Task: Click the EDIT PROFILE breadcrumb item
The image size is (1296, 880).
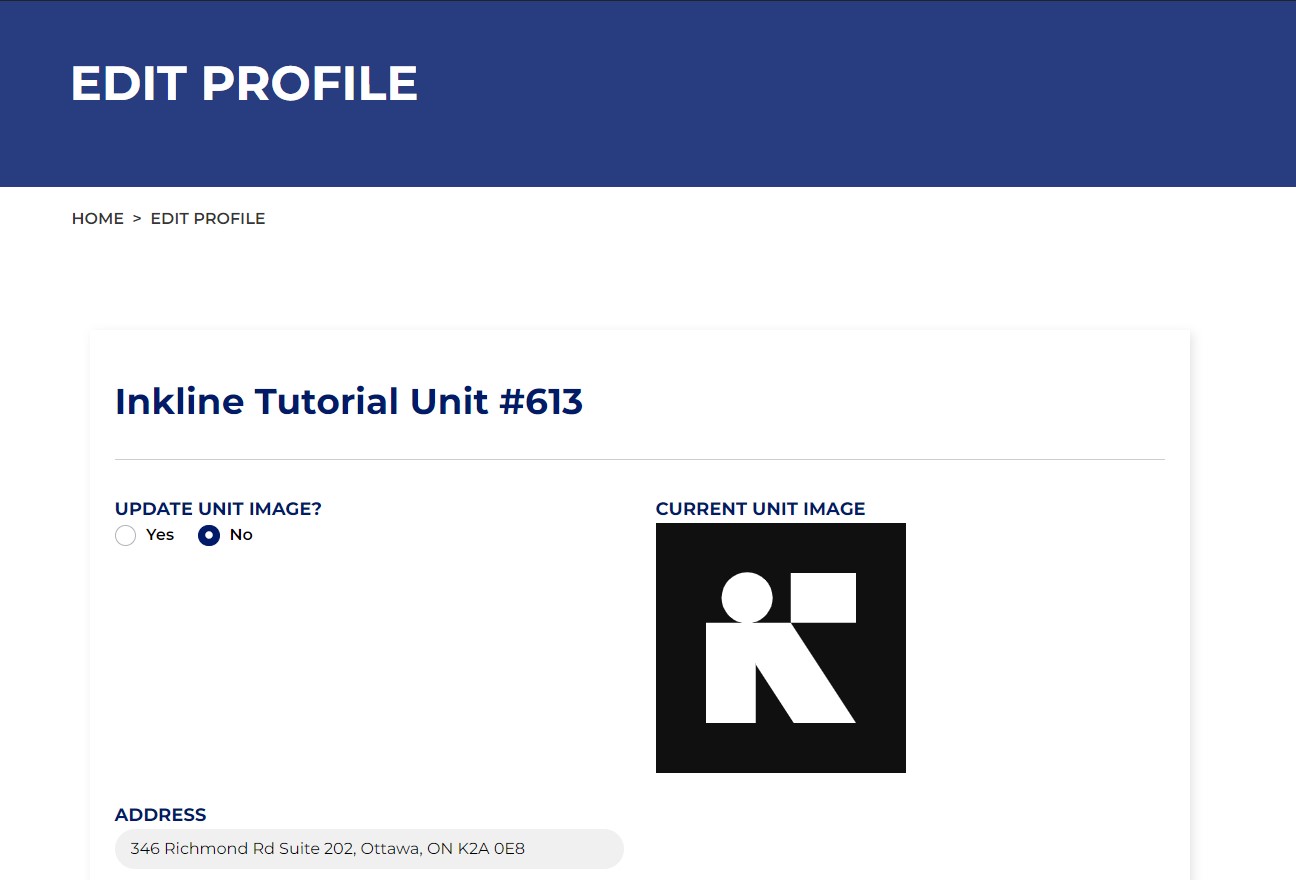Action: 207,219
